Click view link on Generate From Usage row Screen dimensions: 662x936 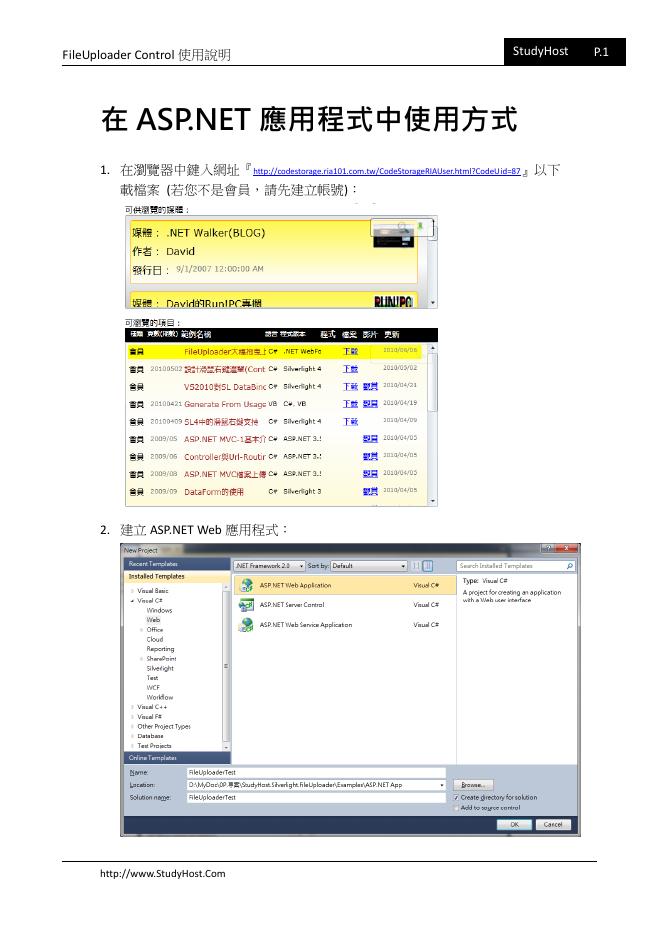[x=370, y=404]
